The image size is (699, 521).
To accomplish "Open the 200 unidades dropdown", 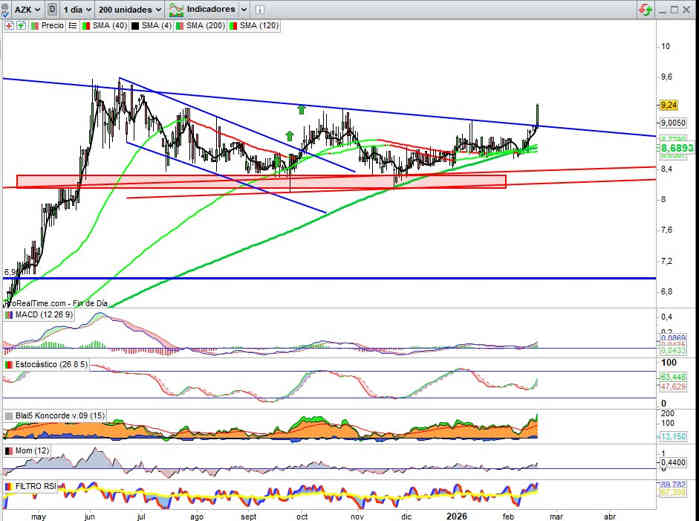I will (129, 9).
